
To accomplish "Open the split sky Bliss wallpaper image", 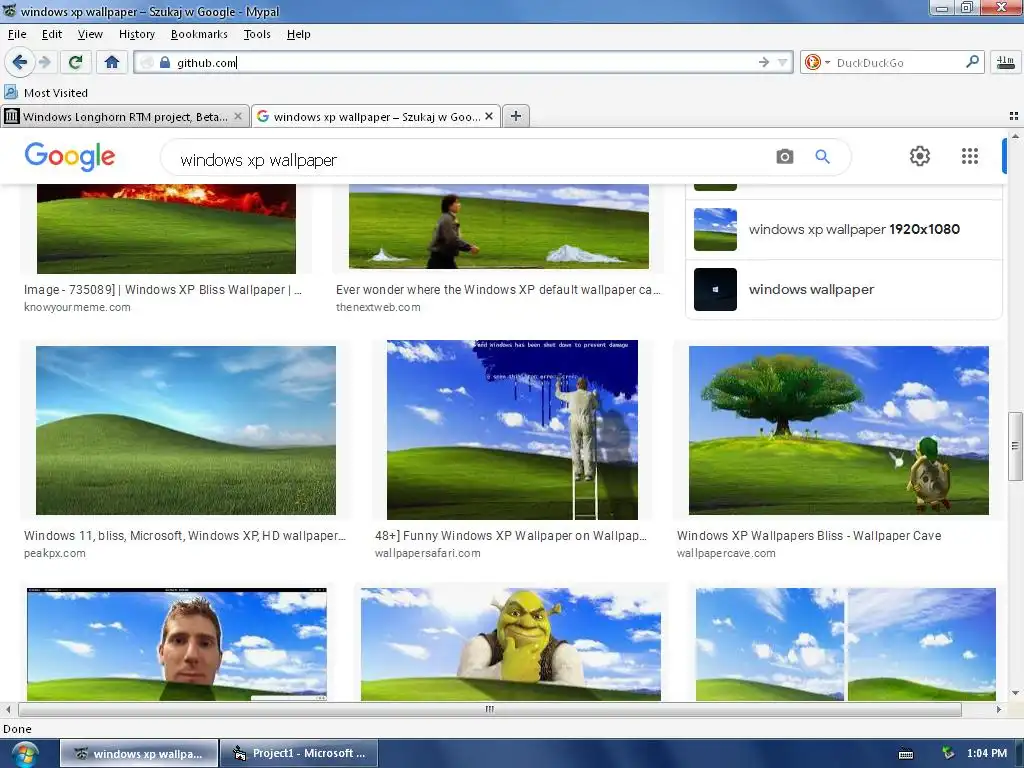I will click(x=846, y=645).
